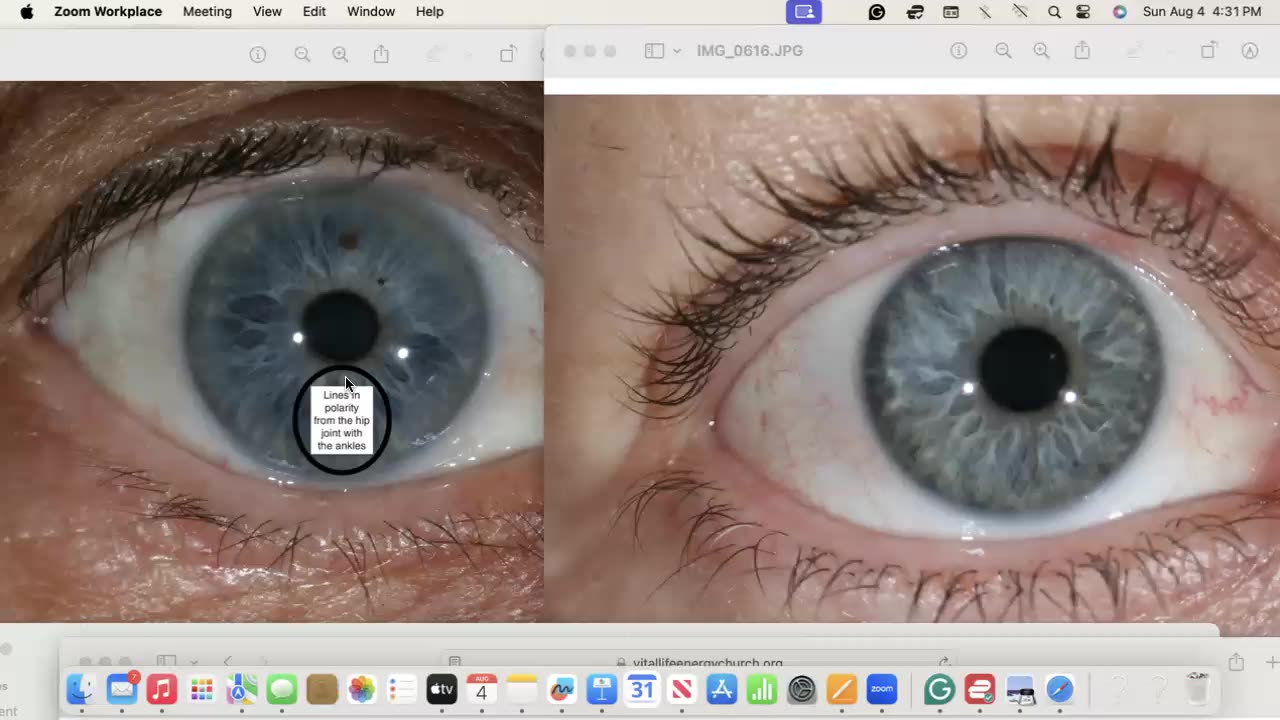1280x720 pixels.
Task: Click Share button in background Safari window
Action: (x=1236, y=662)
